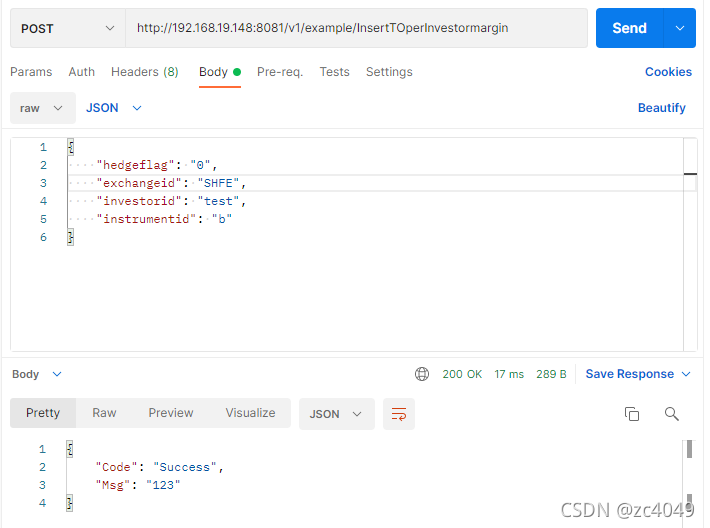Beautify the JSON request body
710x528 pixels.
click(662, 108)
